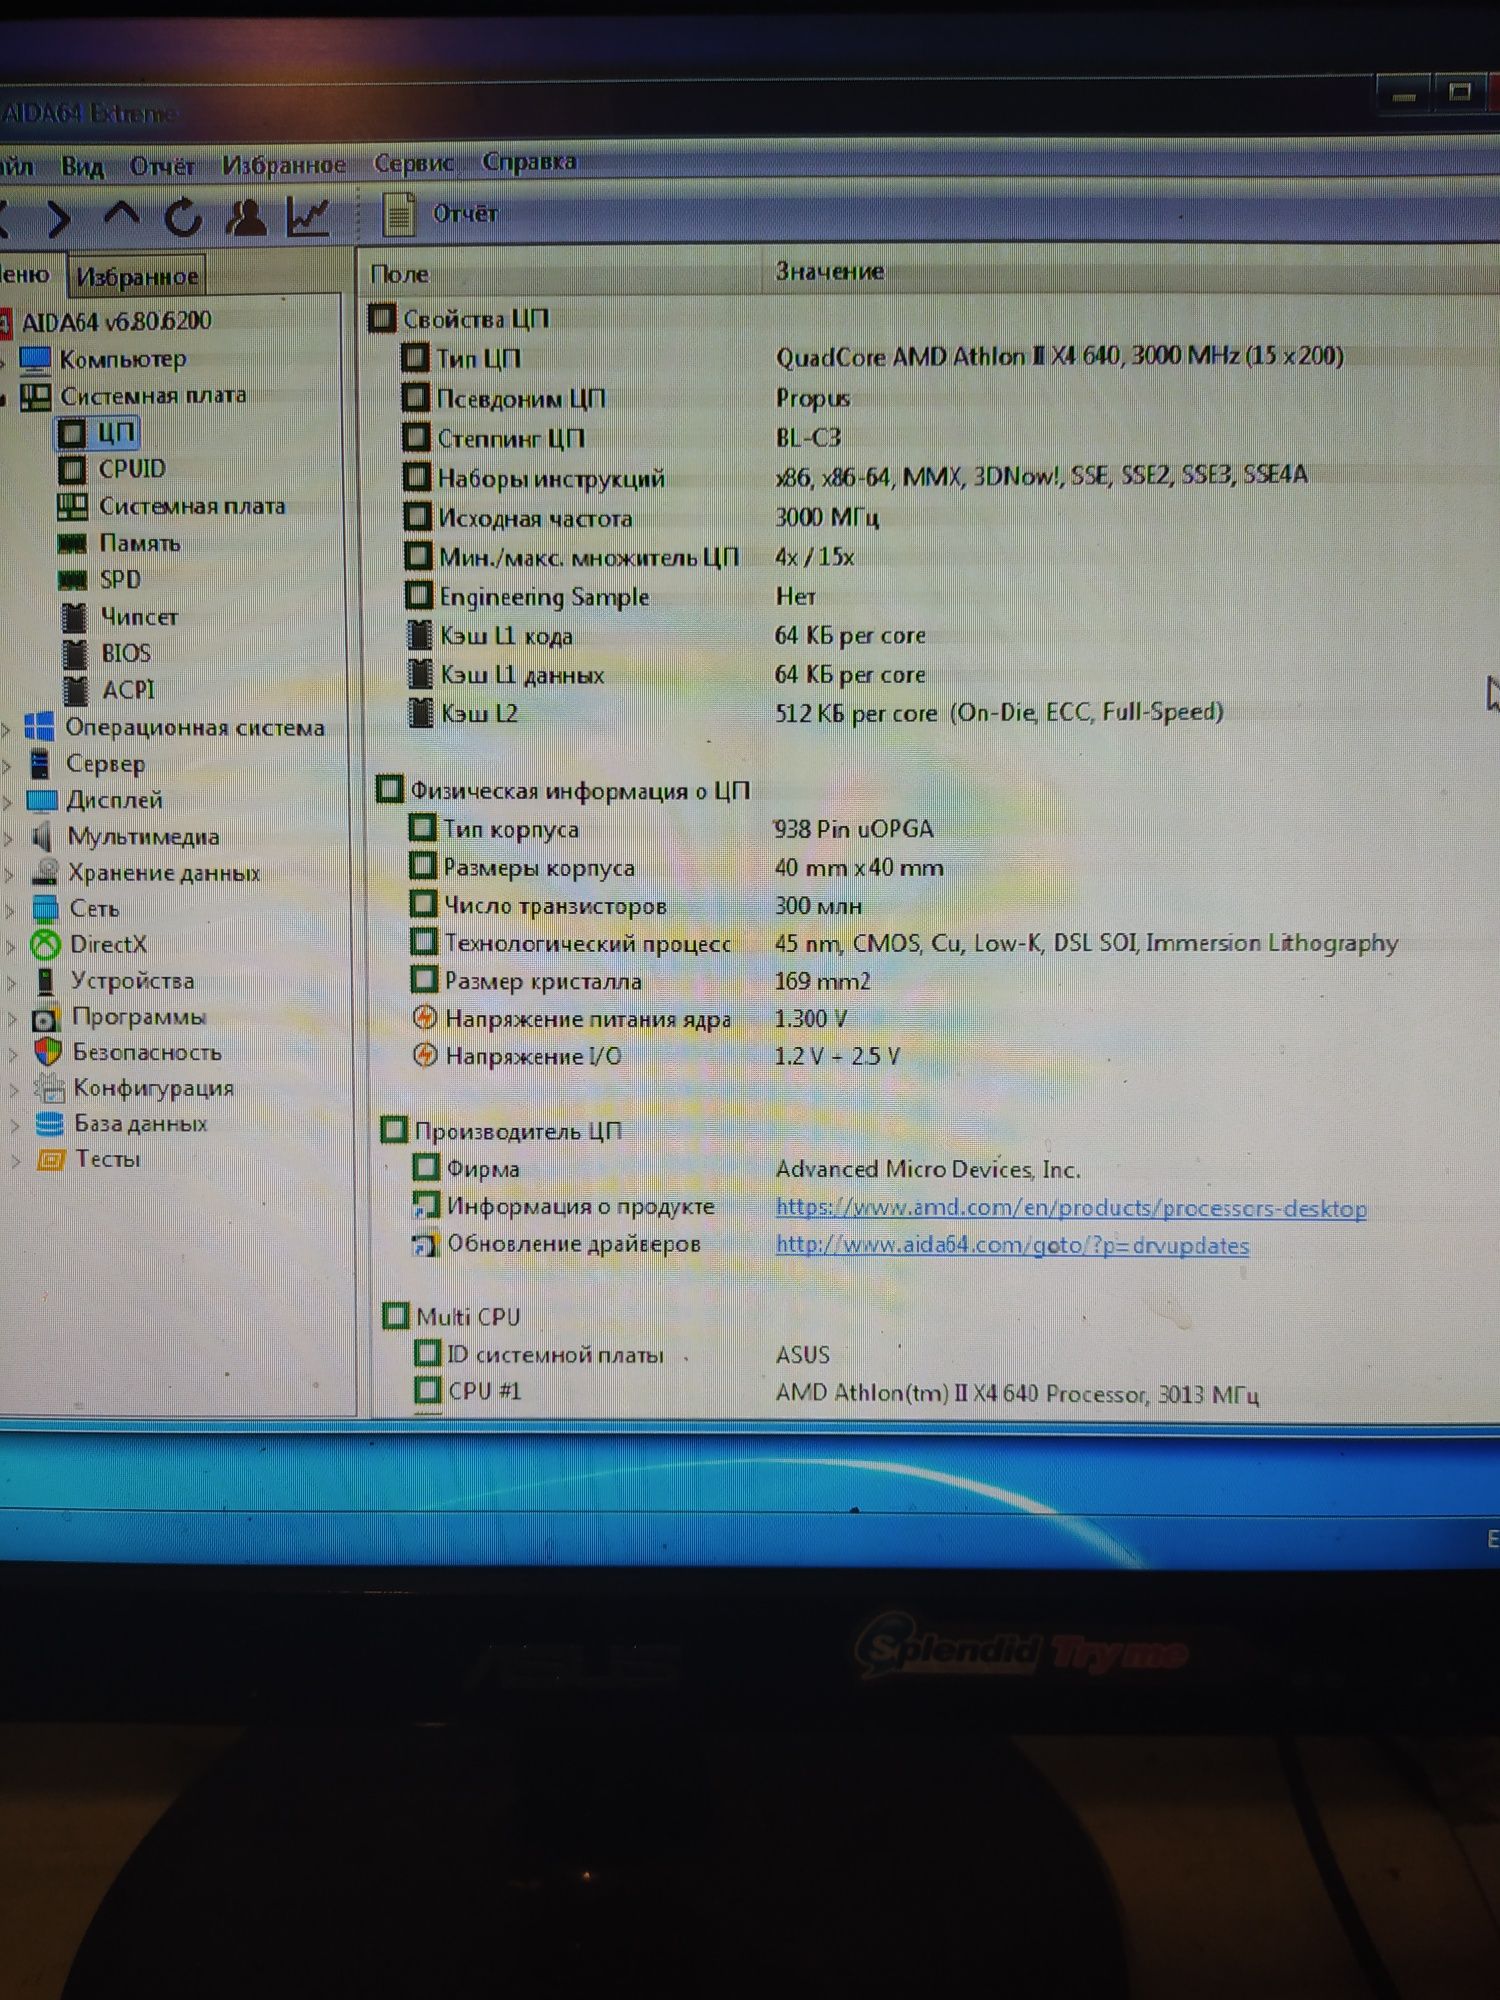1500x2000 pixels.
Task: Go up one level with Up arrow
Action: click(x=122, y=215)
